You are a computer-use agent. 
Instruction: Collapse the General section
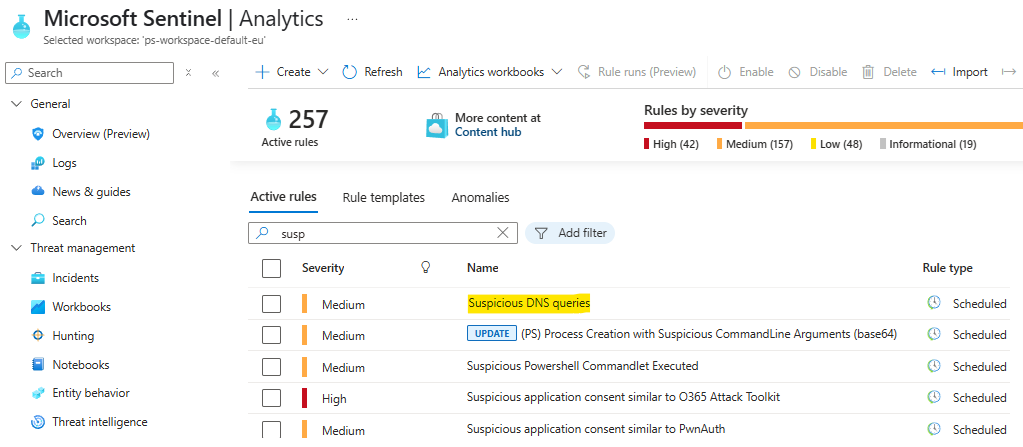[x=17, y=104]
